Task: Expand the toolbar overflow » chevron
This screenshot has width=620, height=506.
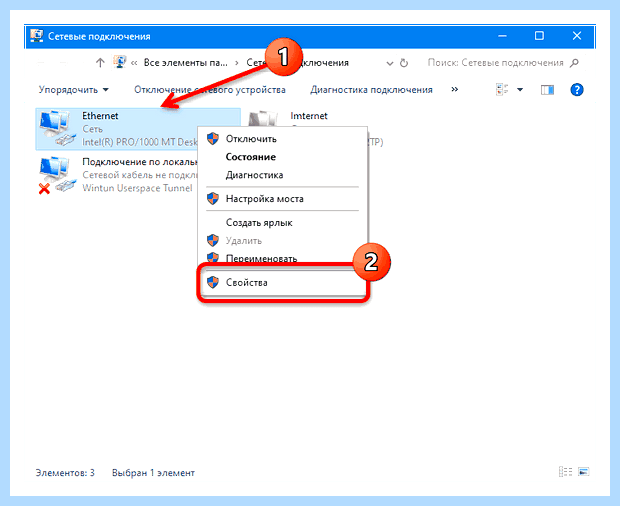Action: click(x=455, y=89)
